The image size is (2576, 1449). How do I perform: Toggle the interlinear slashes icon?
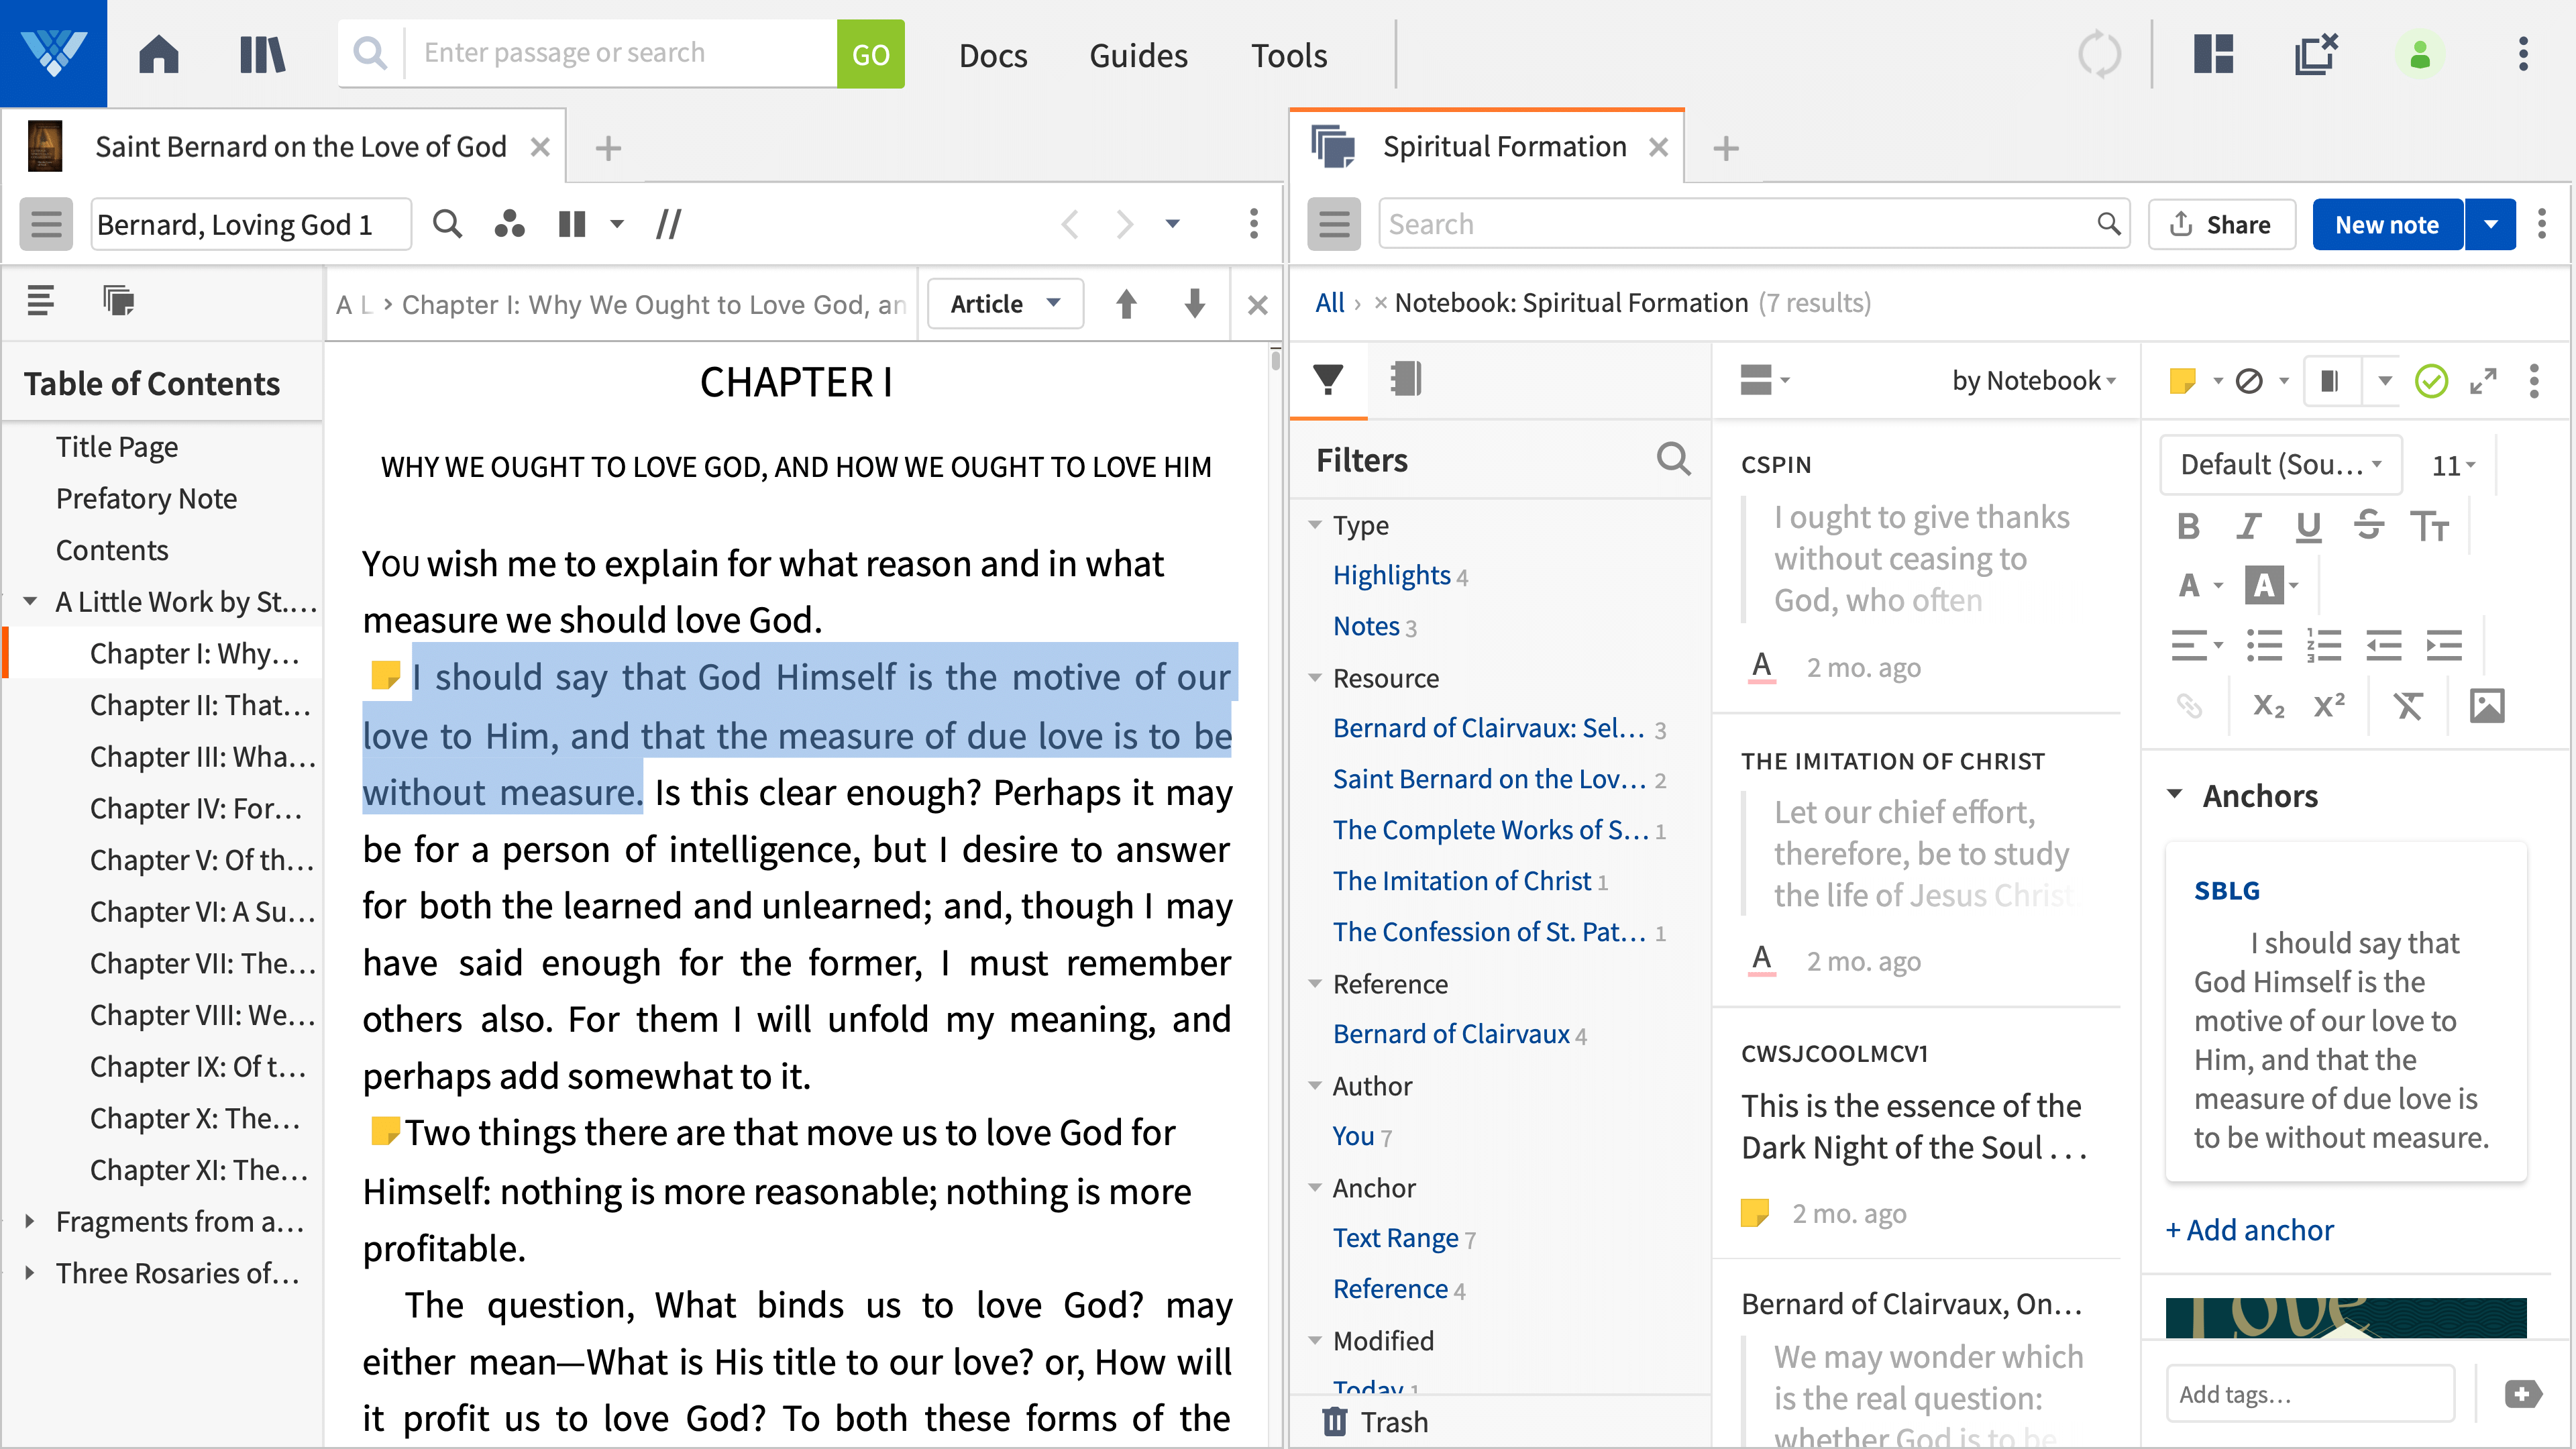[668, 224]
